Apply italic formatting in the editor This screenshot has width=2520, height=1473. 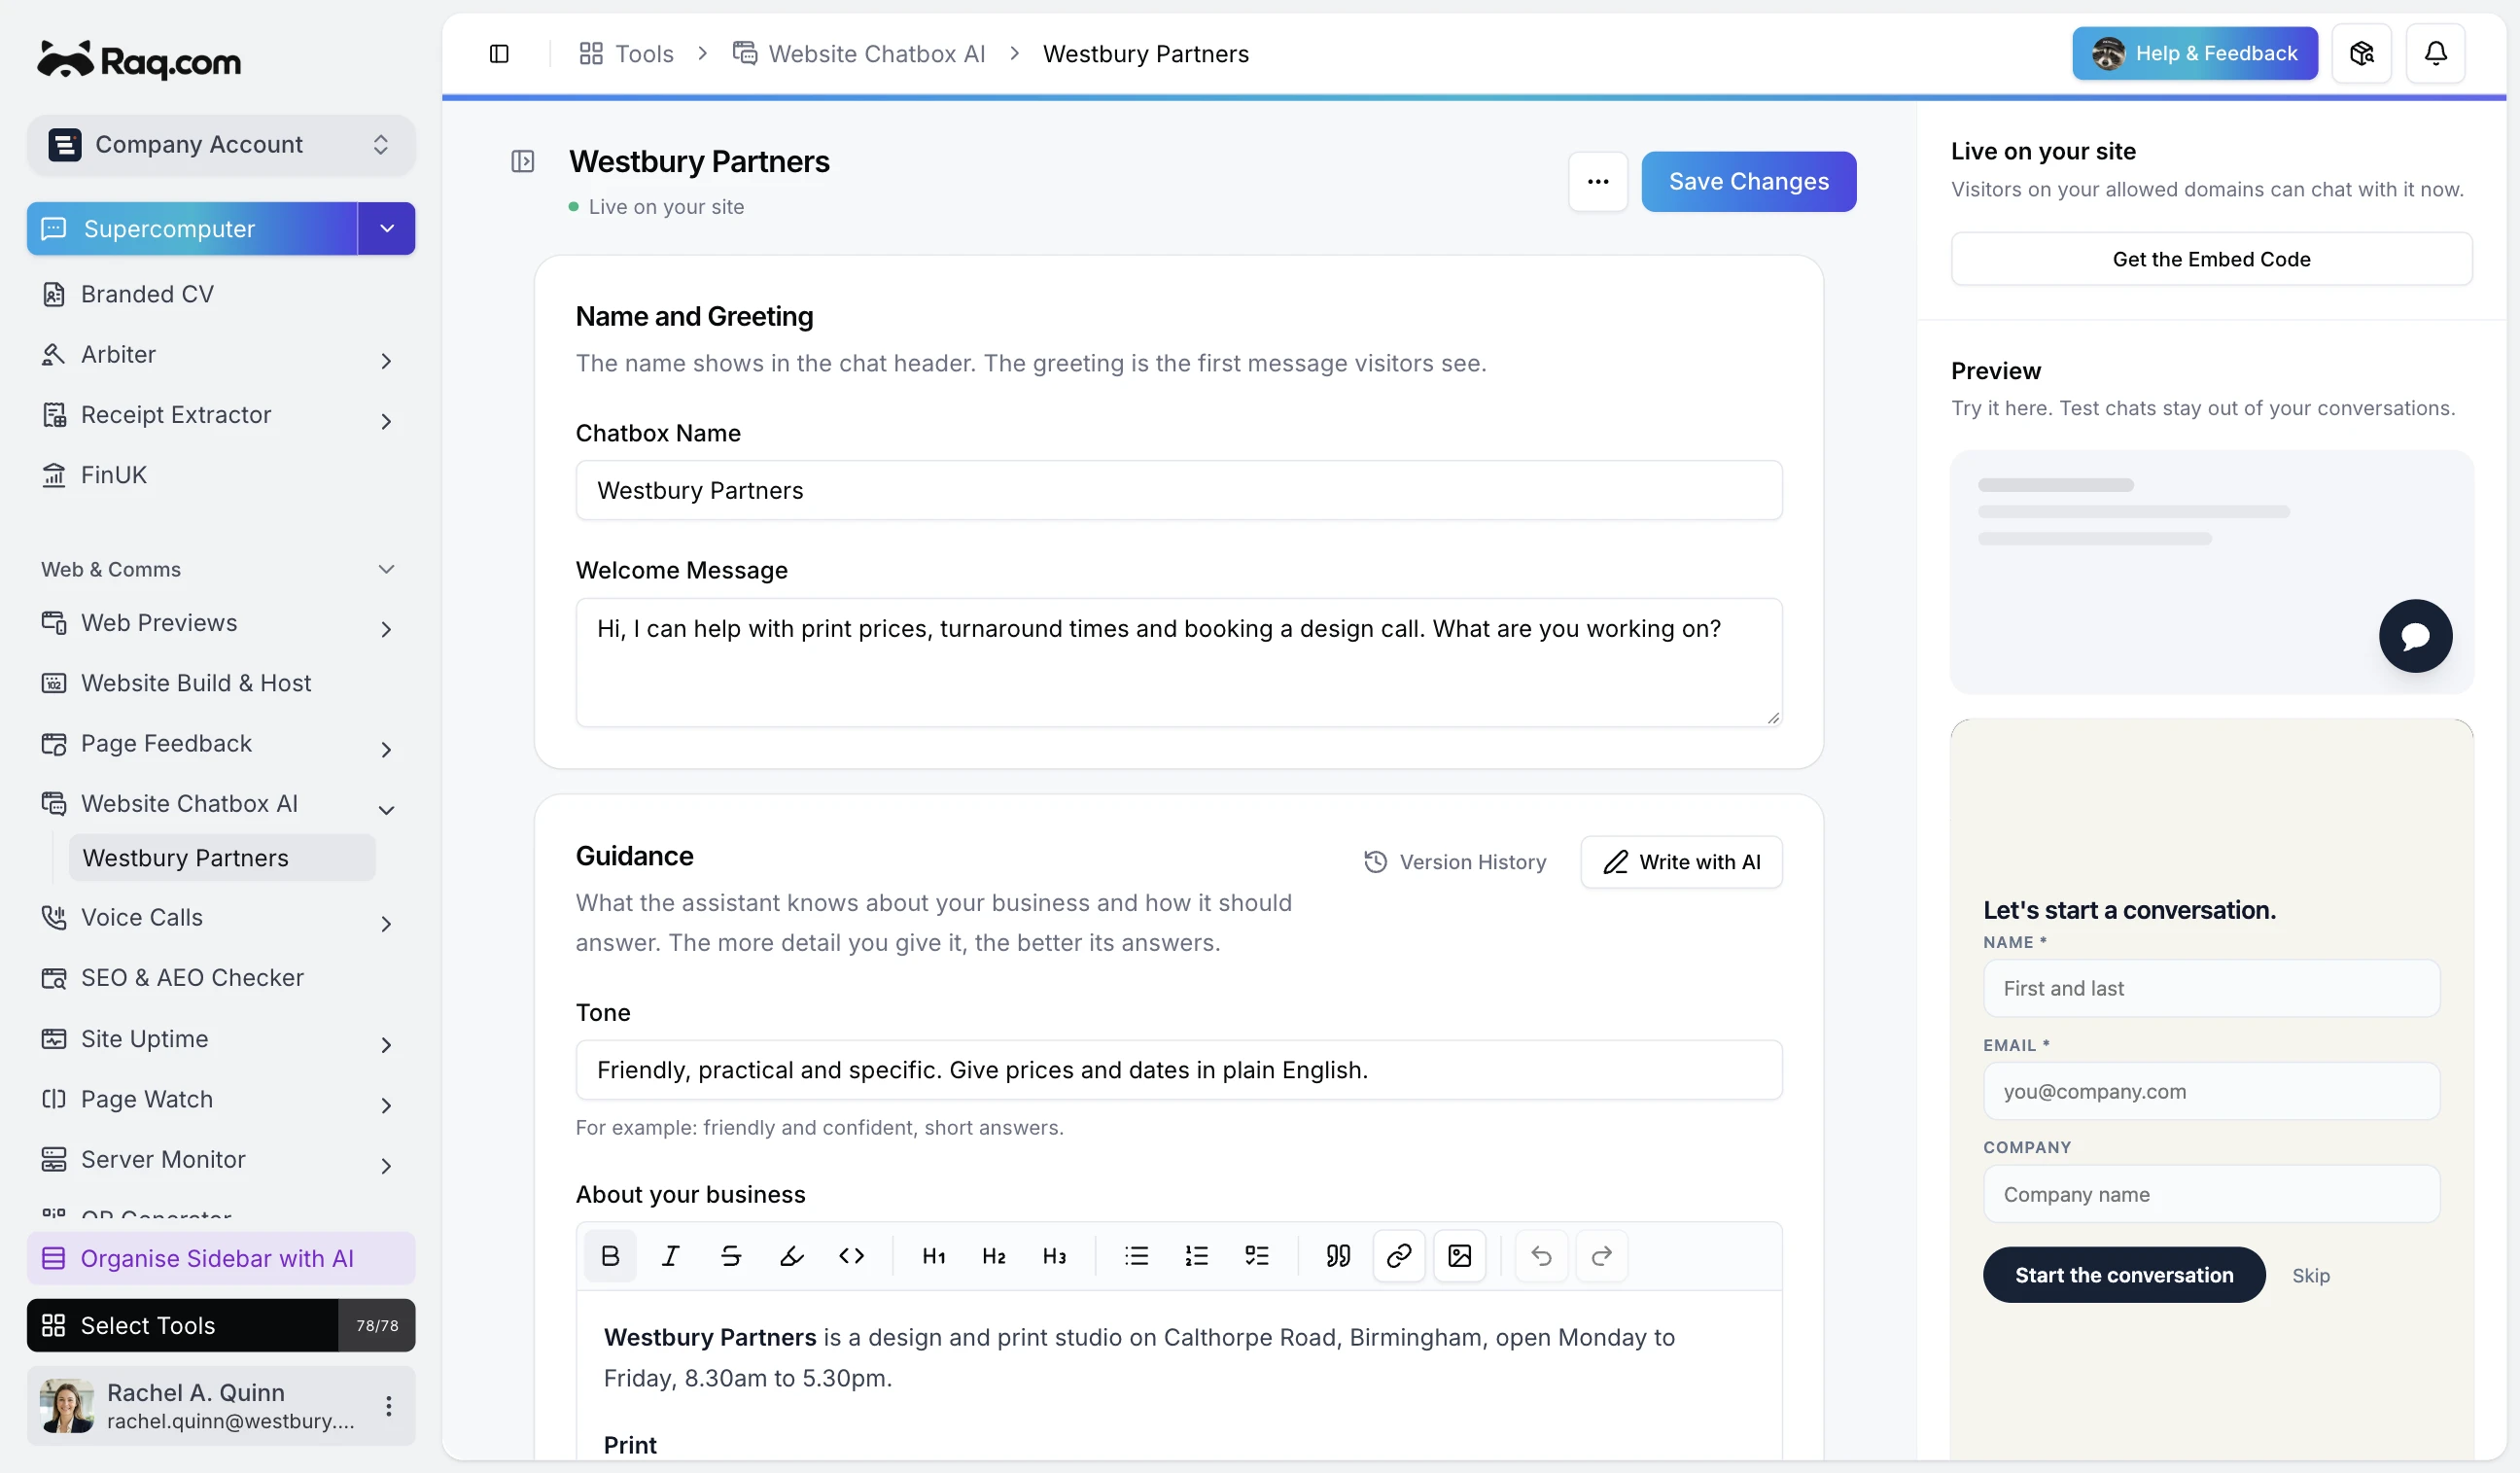coord(670,1256)
